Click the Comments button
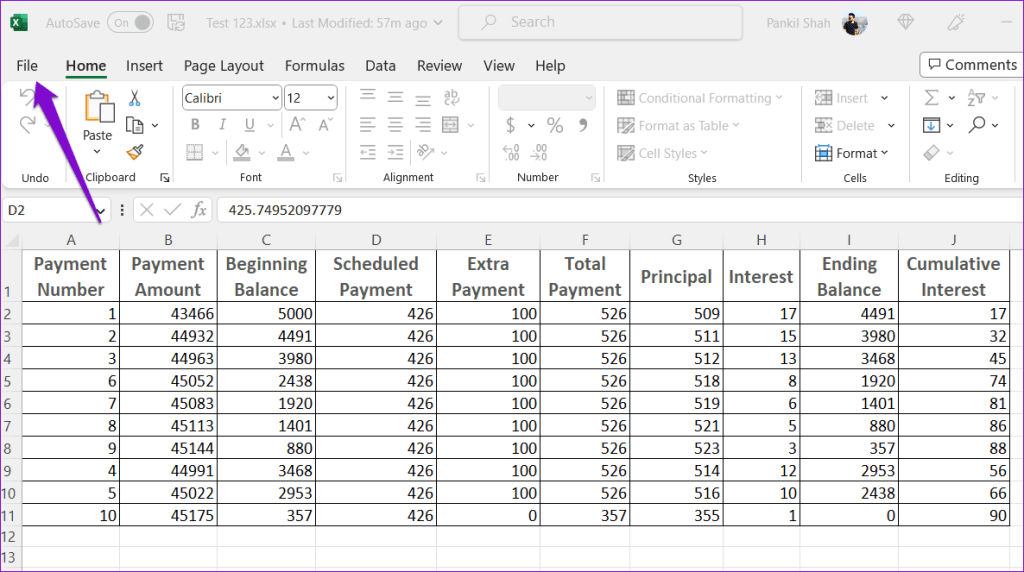 (x=972, y=65)
